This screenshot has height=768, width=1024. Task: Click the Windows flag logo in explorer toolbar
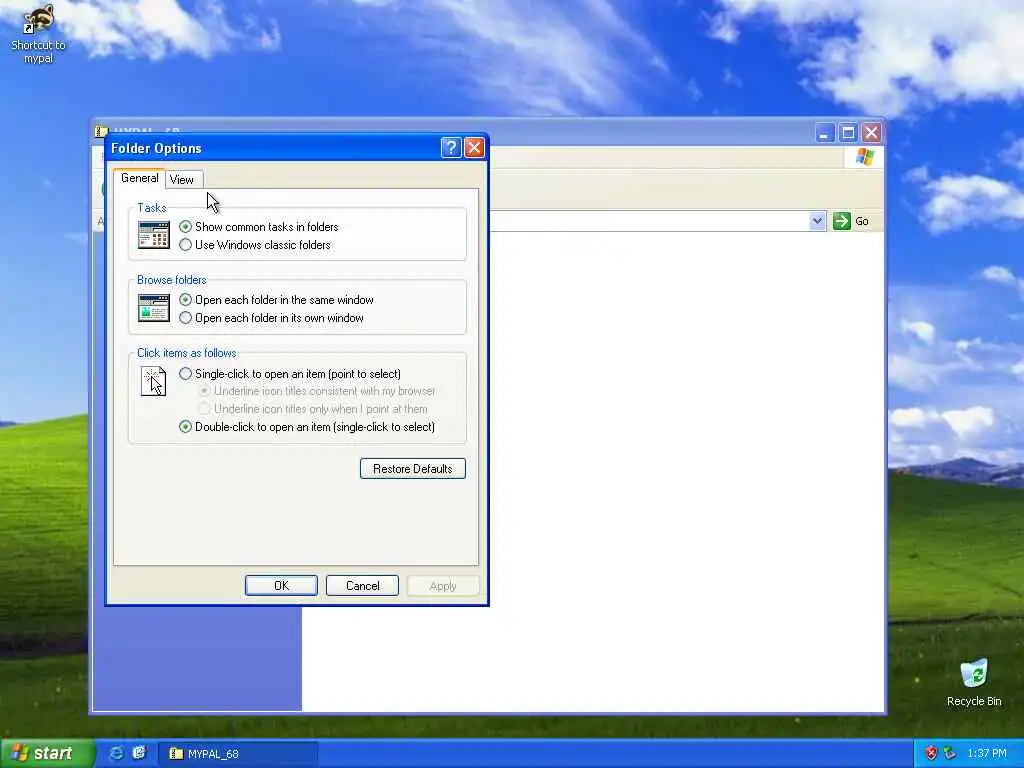point(865,157)
